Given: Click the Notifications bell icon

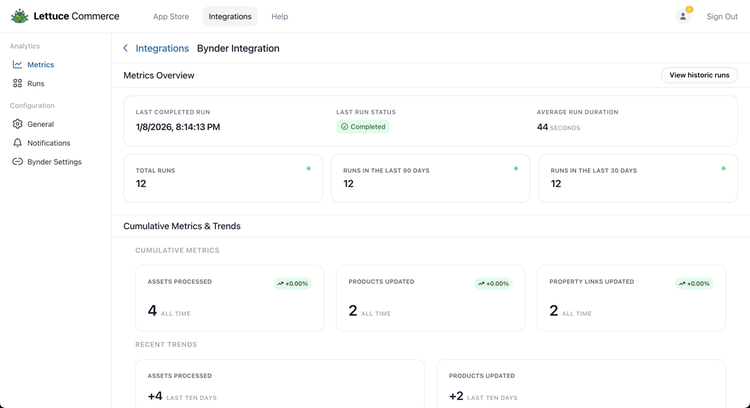Looking at the screenshot, I should (18, 143).
